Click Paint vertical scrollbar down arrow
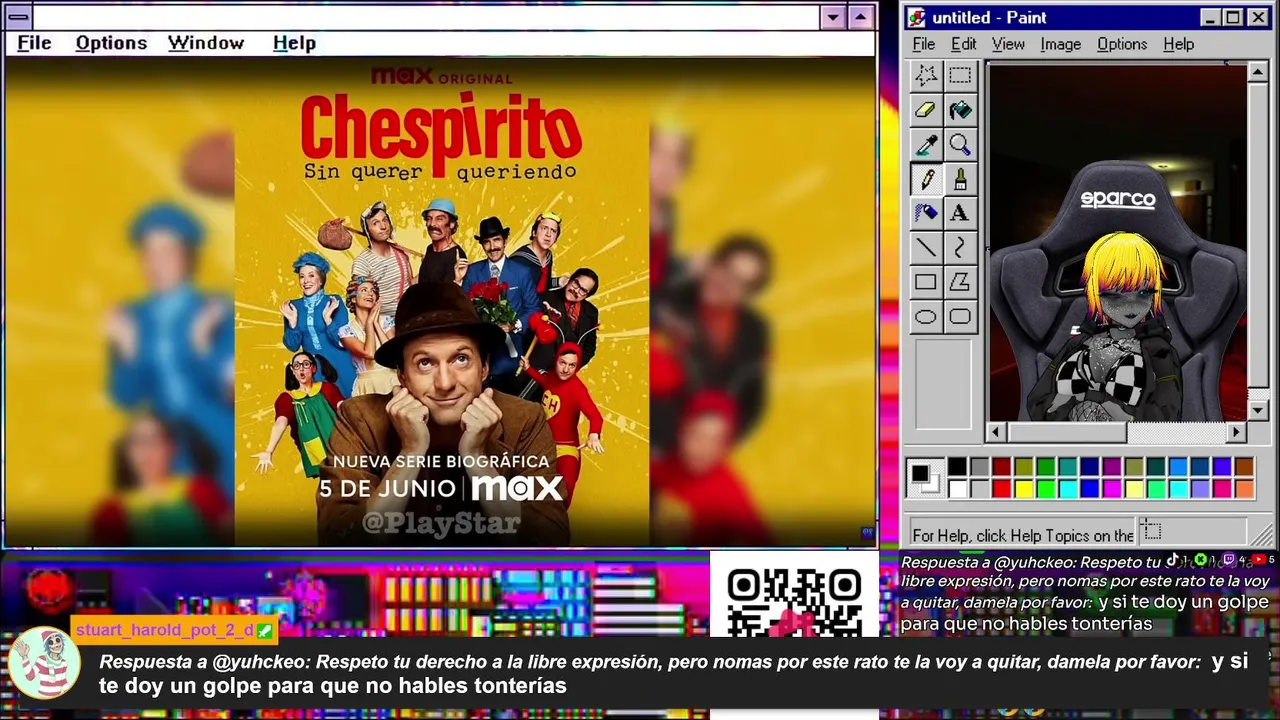Screen dimensions: 1280x720 point(1258,410)
